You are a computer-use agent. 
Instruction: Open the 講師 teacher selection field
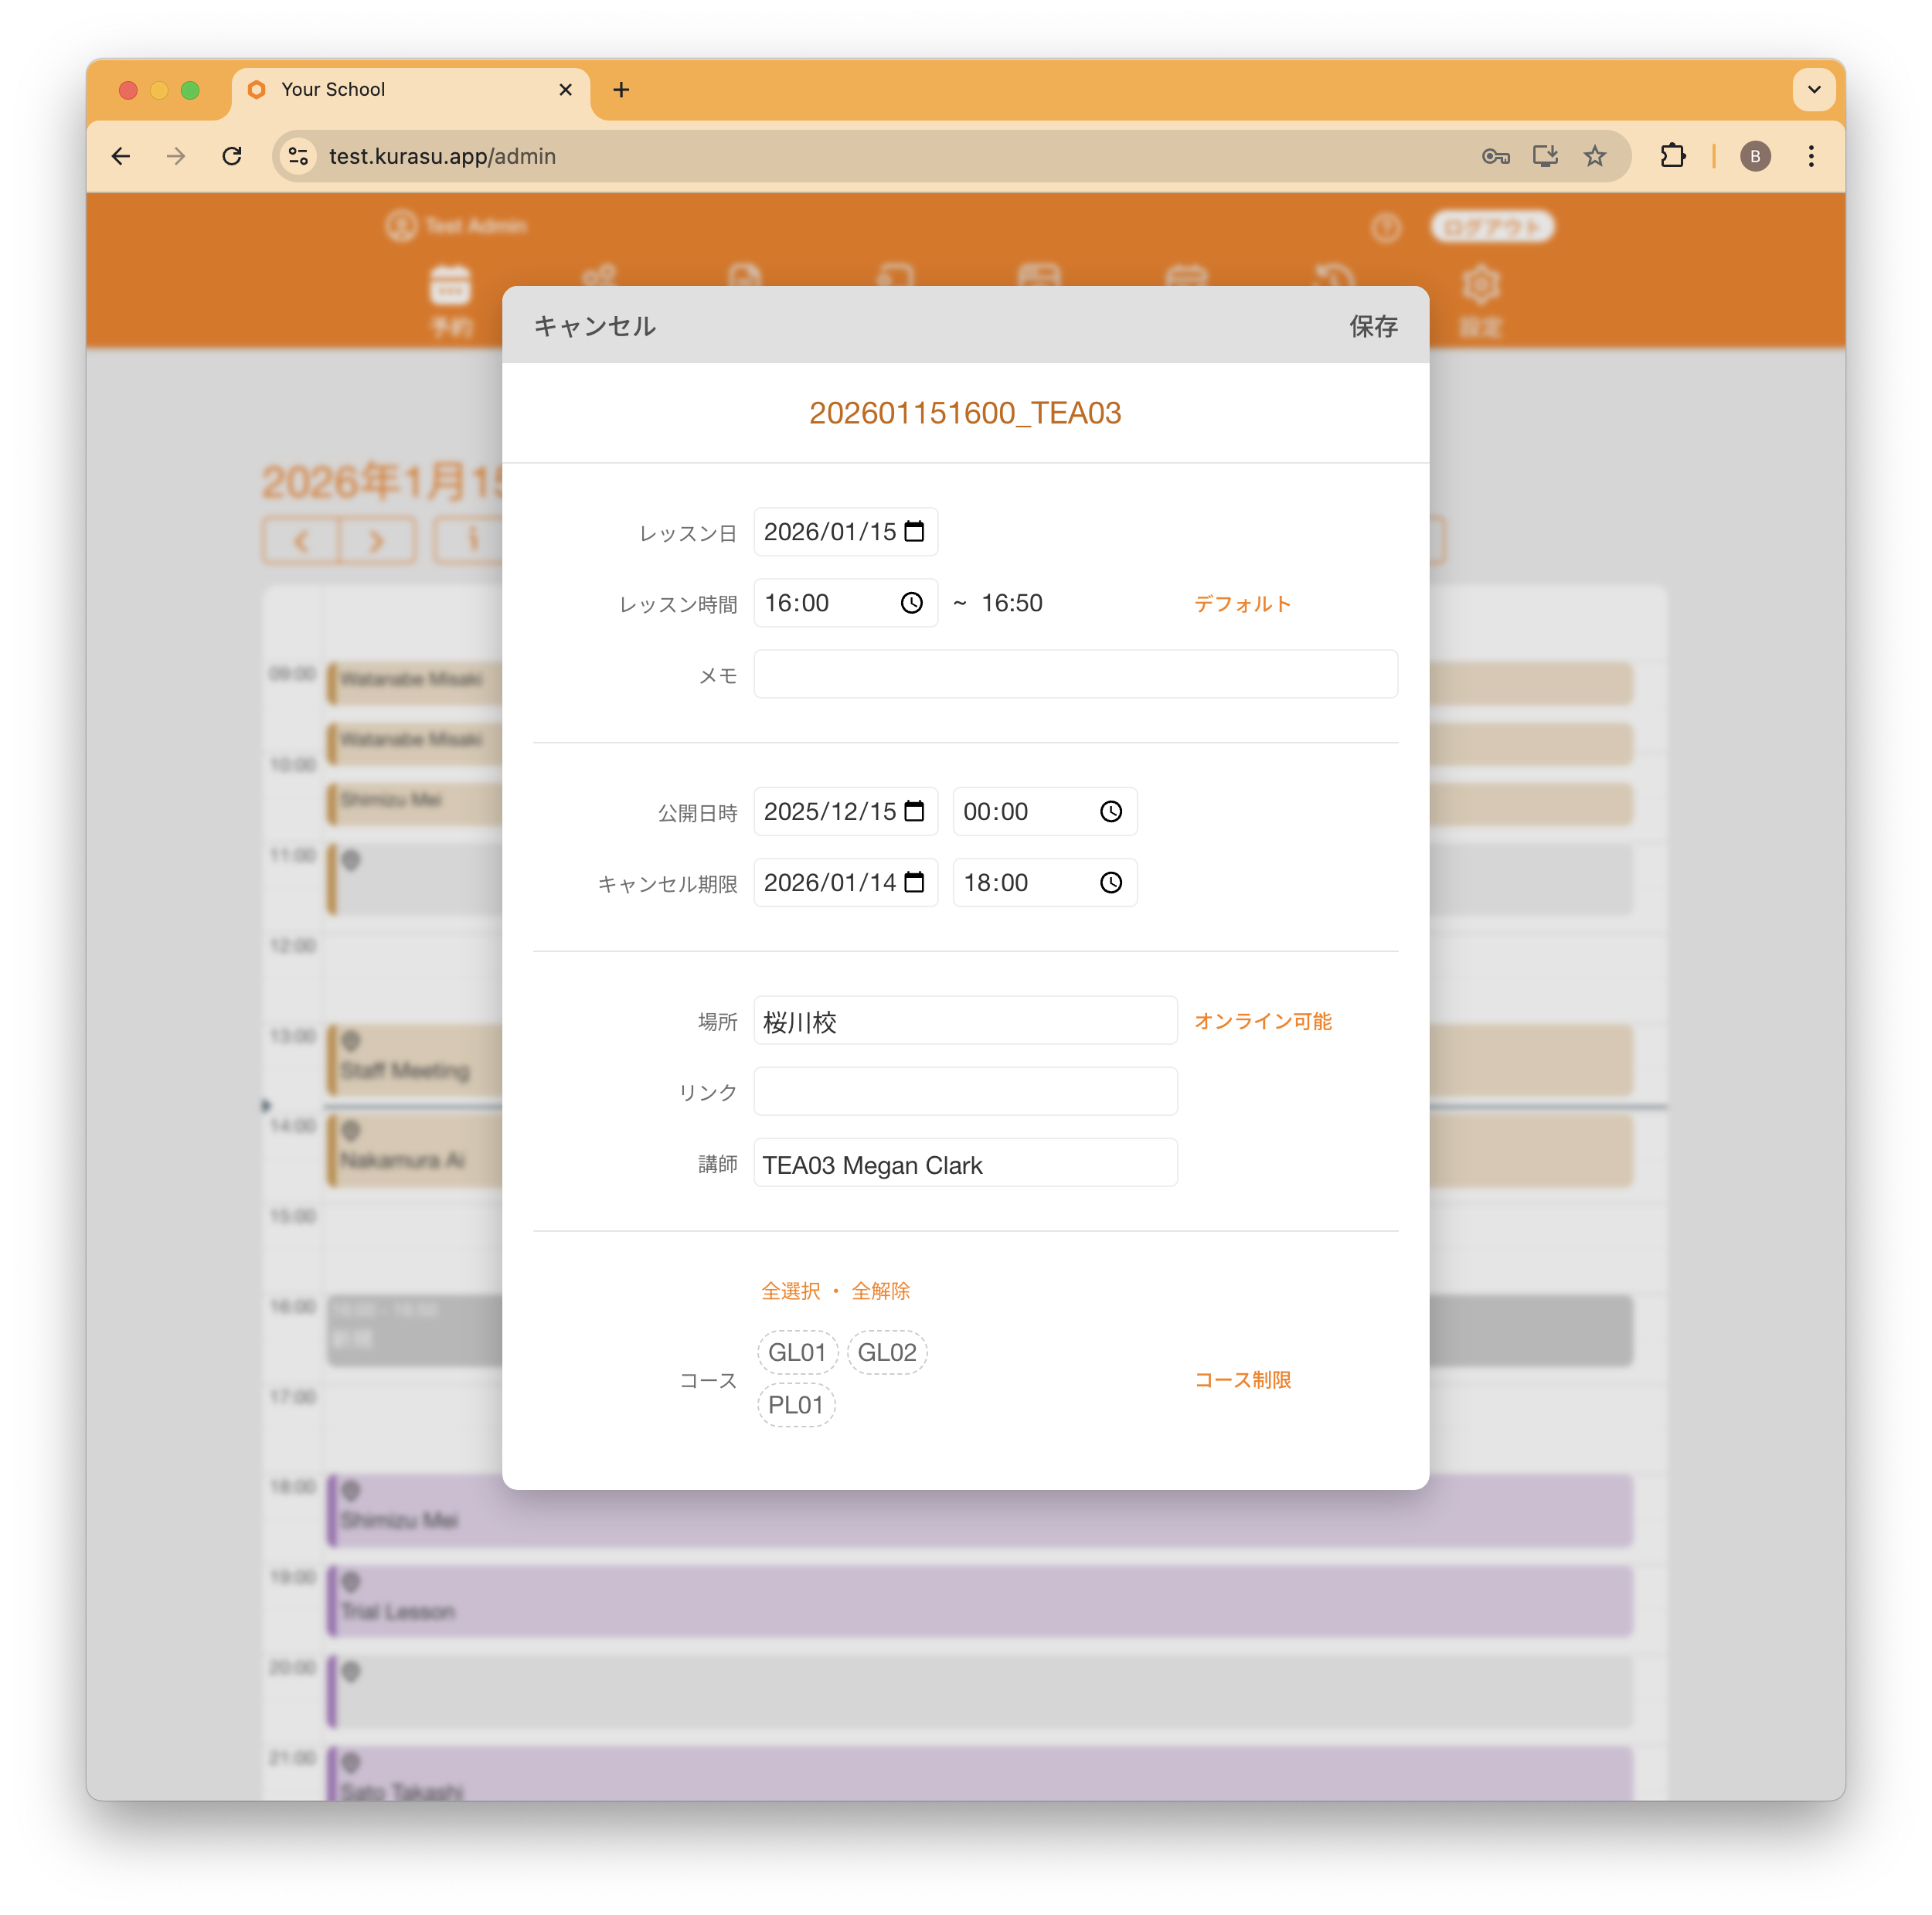(964, 1164)
